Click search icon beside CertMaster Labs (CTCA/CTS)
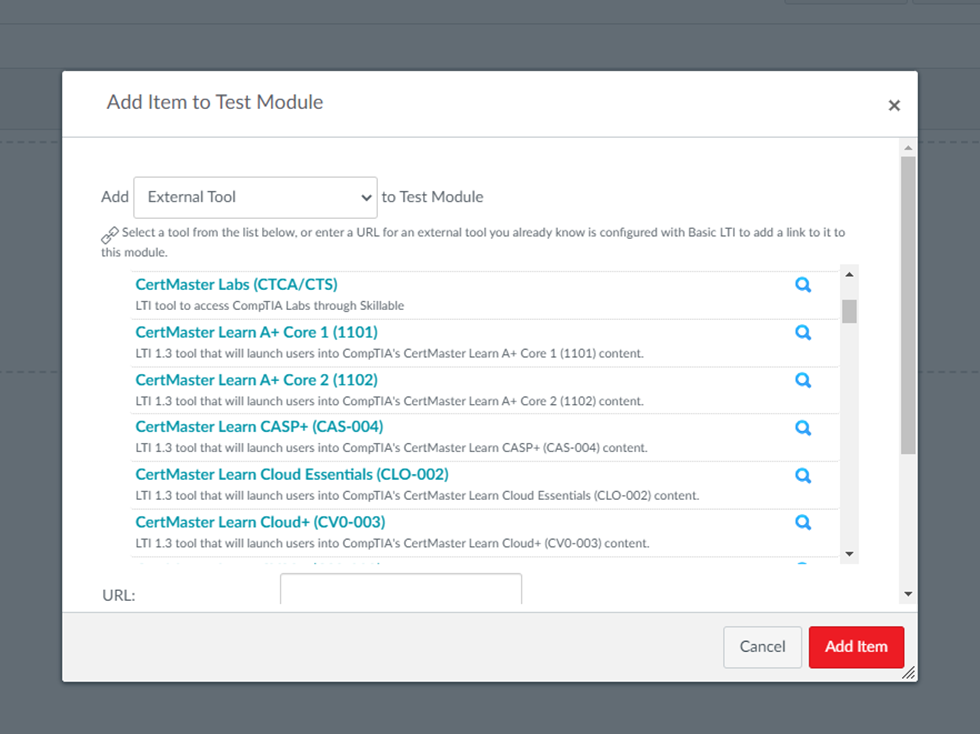 [802, 285]
